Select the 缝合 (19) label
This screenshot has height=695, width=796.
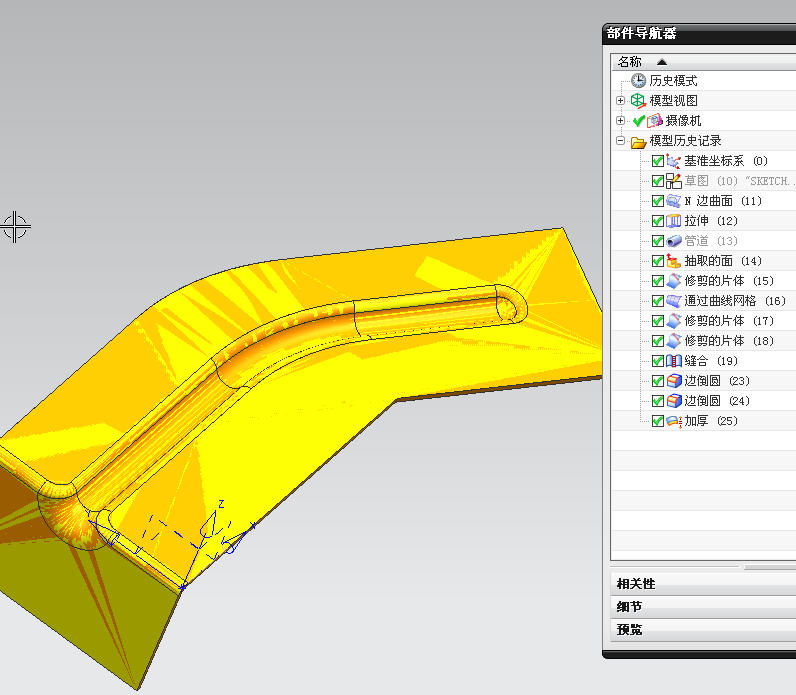point(711,361)
